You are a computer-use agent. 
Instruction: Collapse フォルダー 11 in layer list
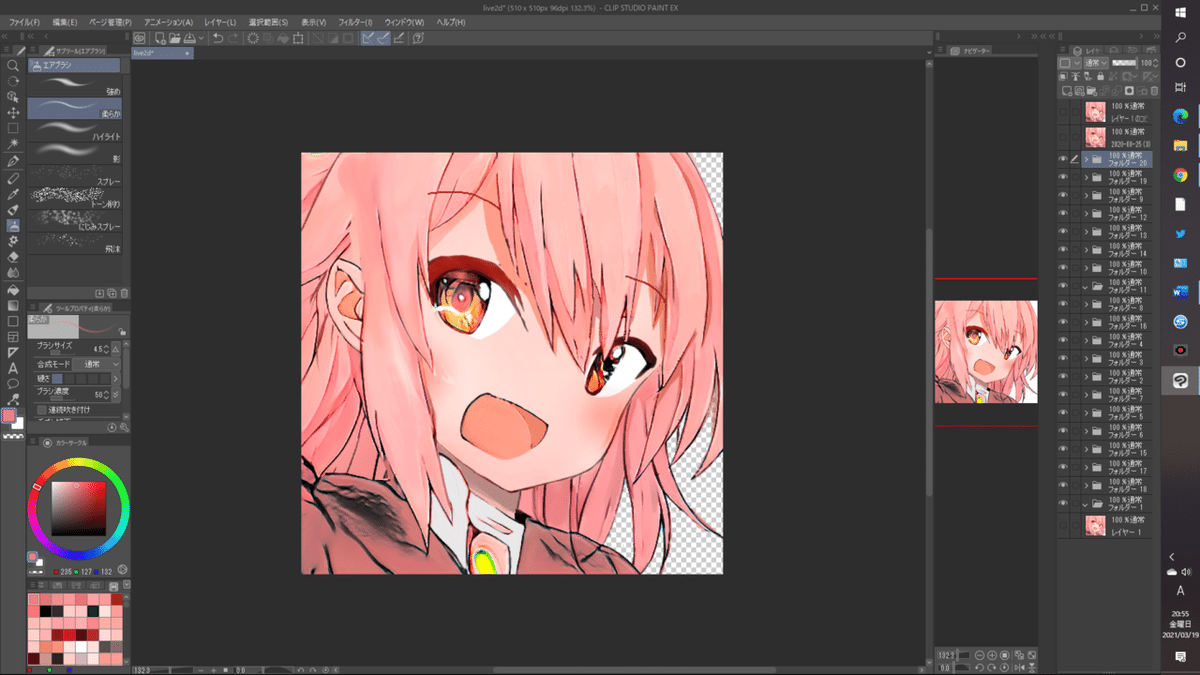[1086, 286]
